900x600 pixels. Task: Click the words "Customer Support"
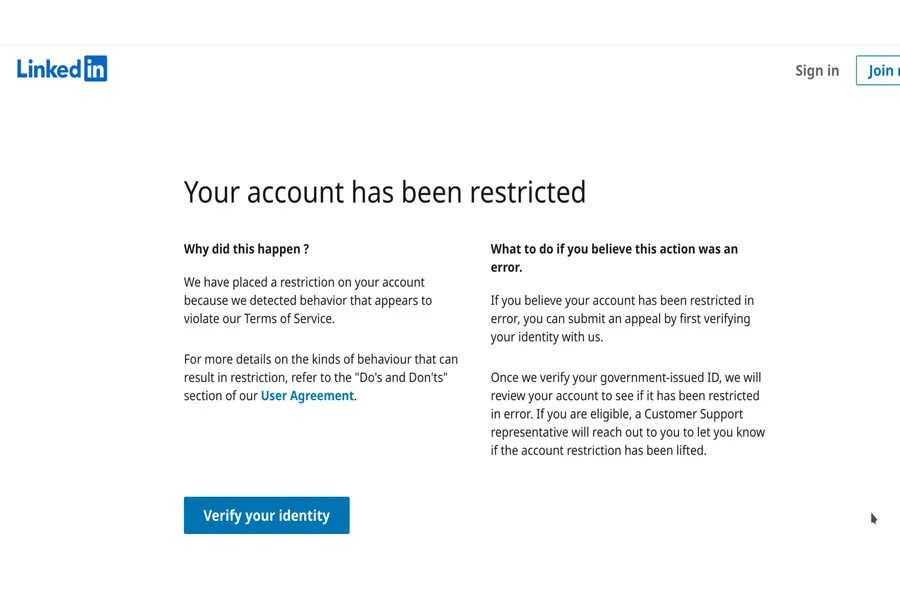[693, 414]
